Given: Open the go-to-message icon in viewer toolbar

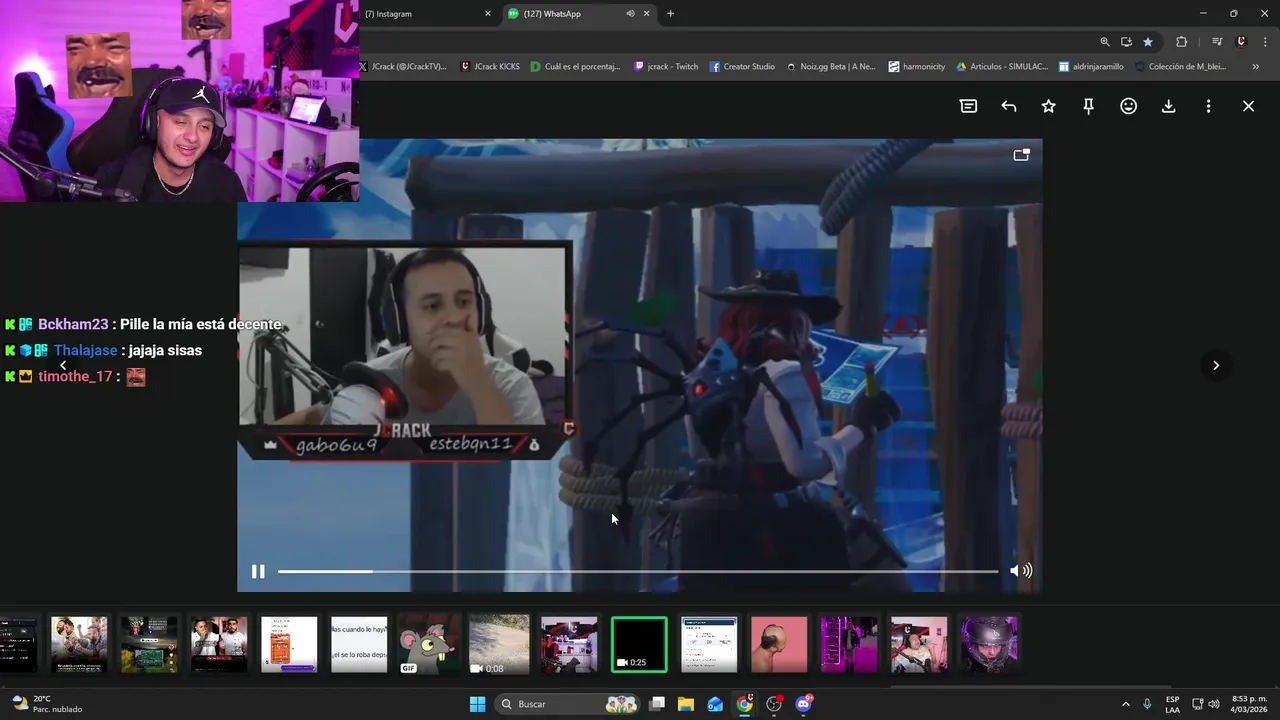Looking at the screenshot, I should tap(968, 106).
